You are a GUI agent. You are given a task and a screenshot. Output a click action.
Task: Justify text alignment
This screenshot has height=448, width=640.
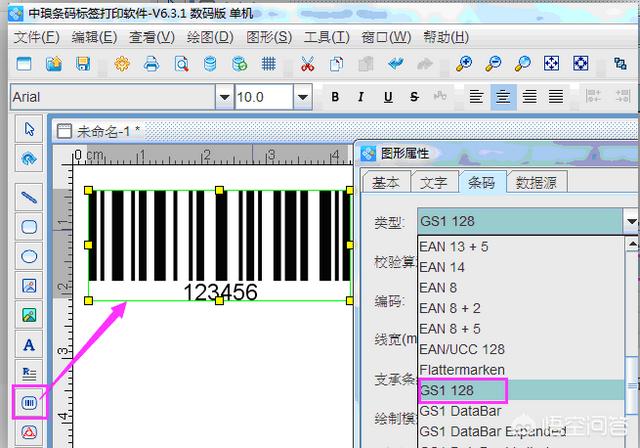coord(556,97)
